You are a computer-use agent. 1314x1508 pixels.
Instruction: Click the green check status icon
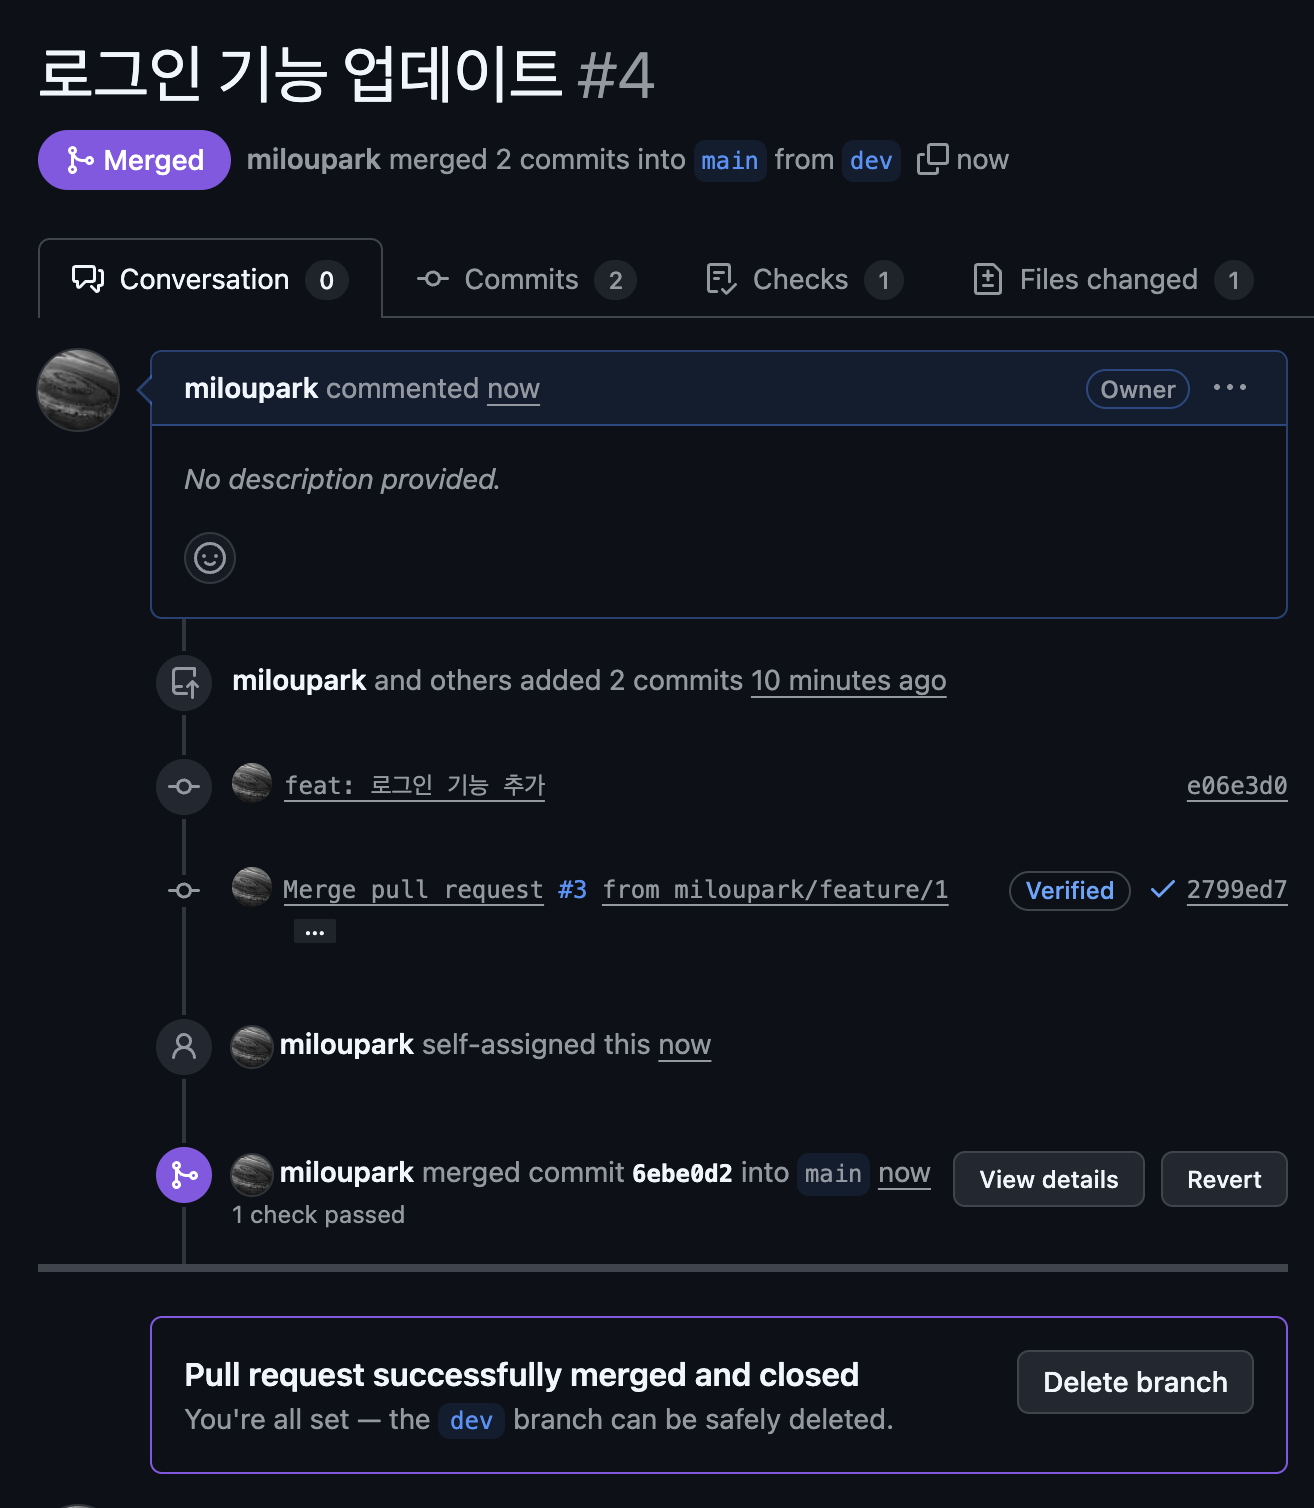(x=1162, y=889)
